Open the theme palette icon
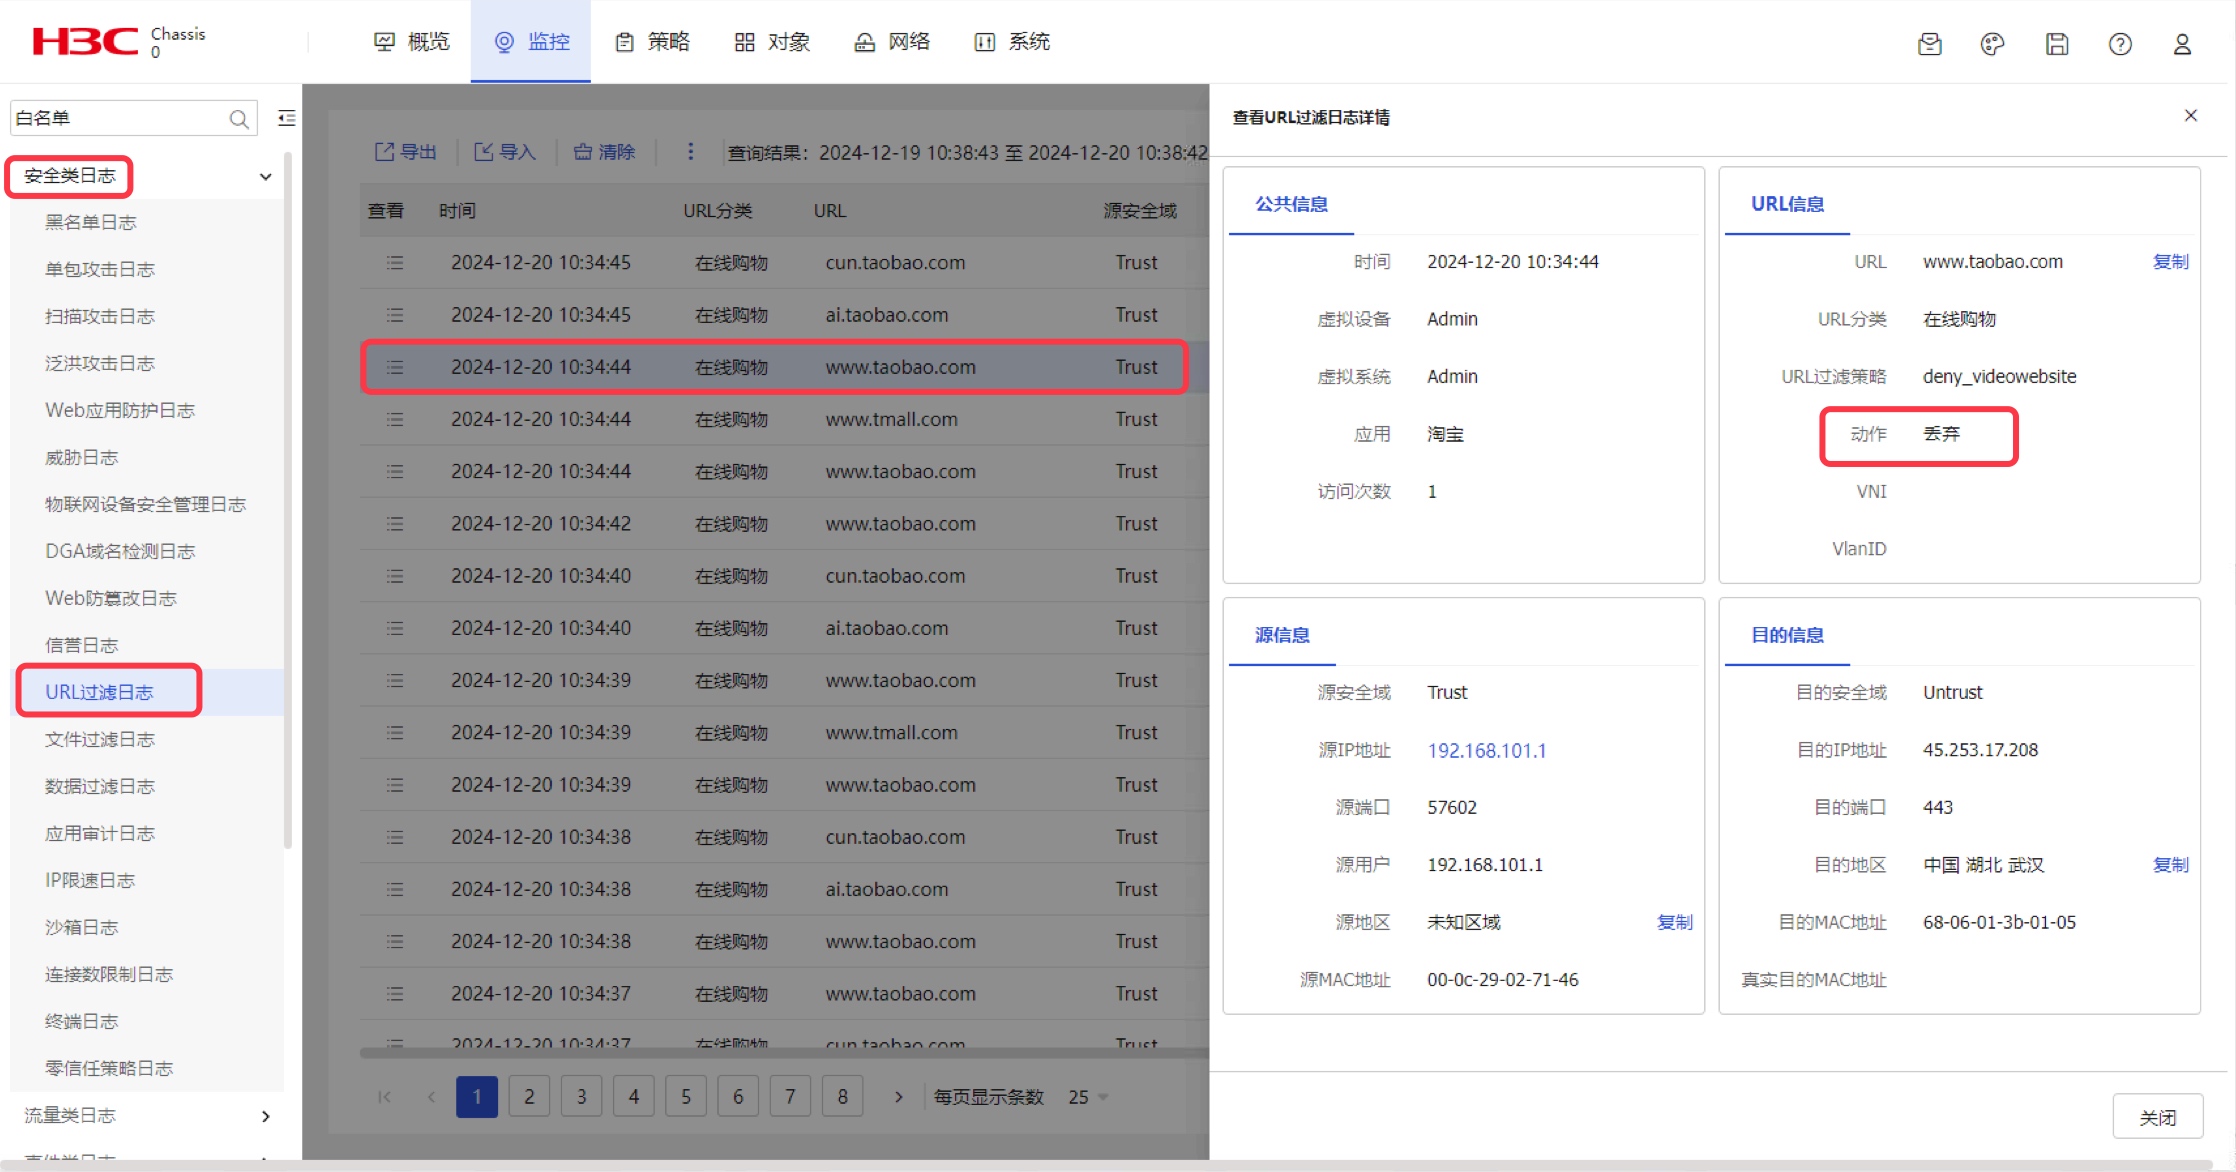 coord(1992,44)
